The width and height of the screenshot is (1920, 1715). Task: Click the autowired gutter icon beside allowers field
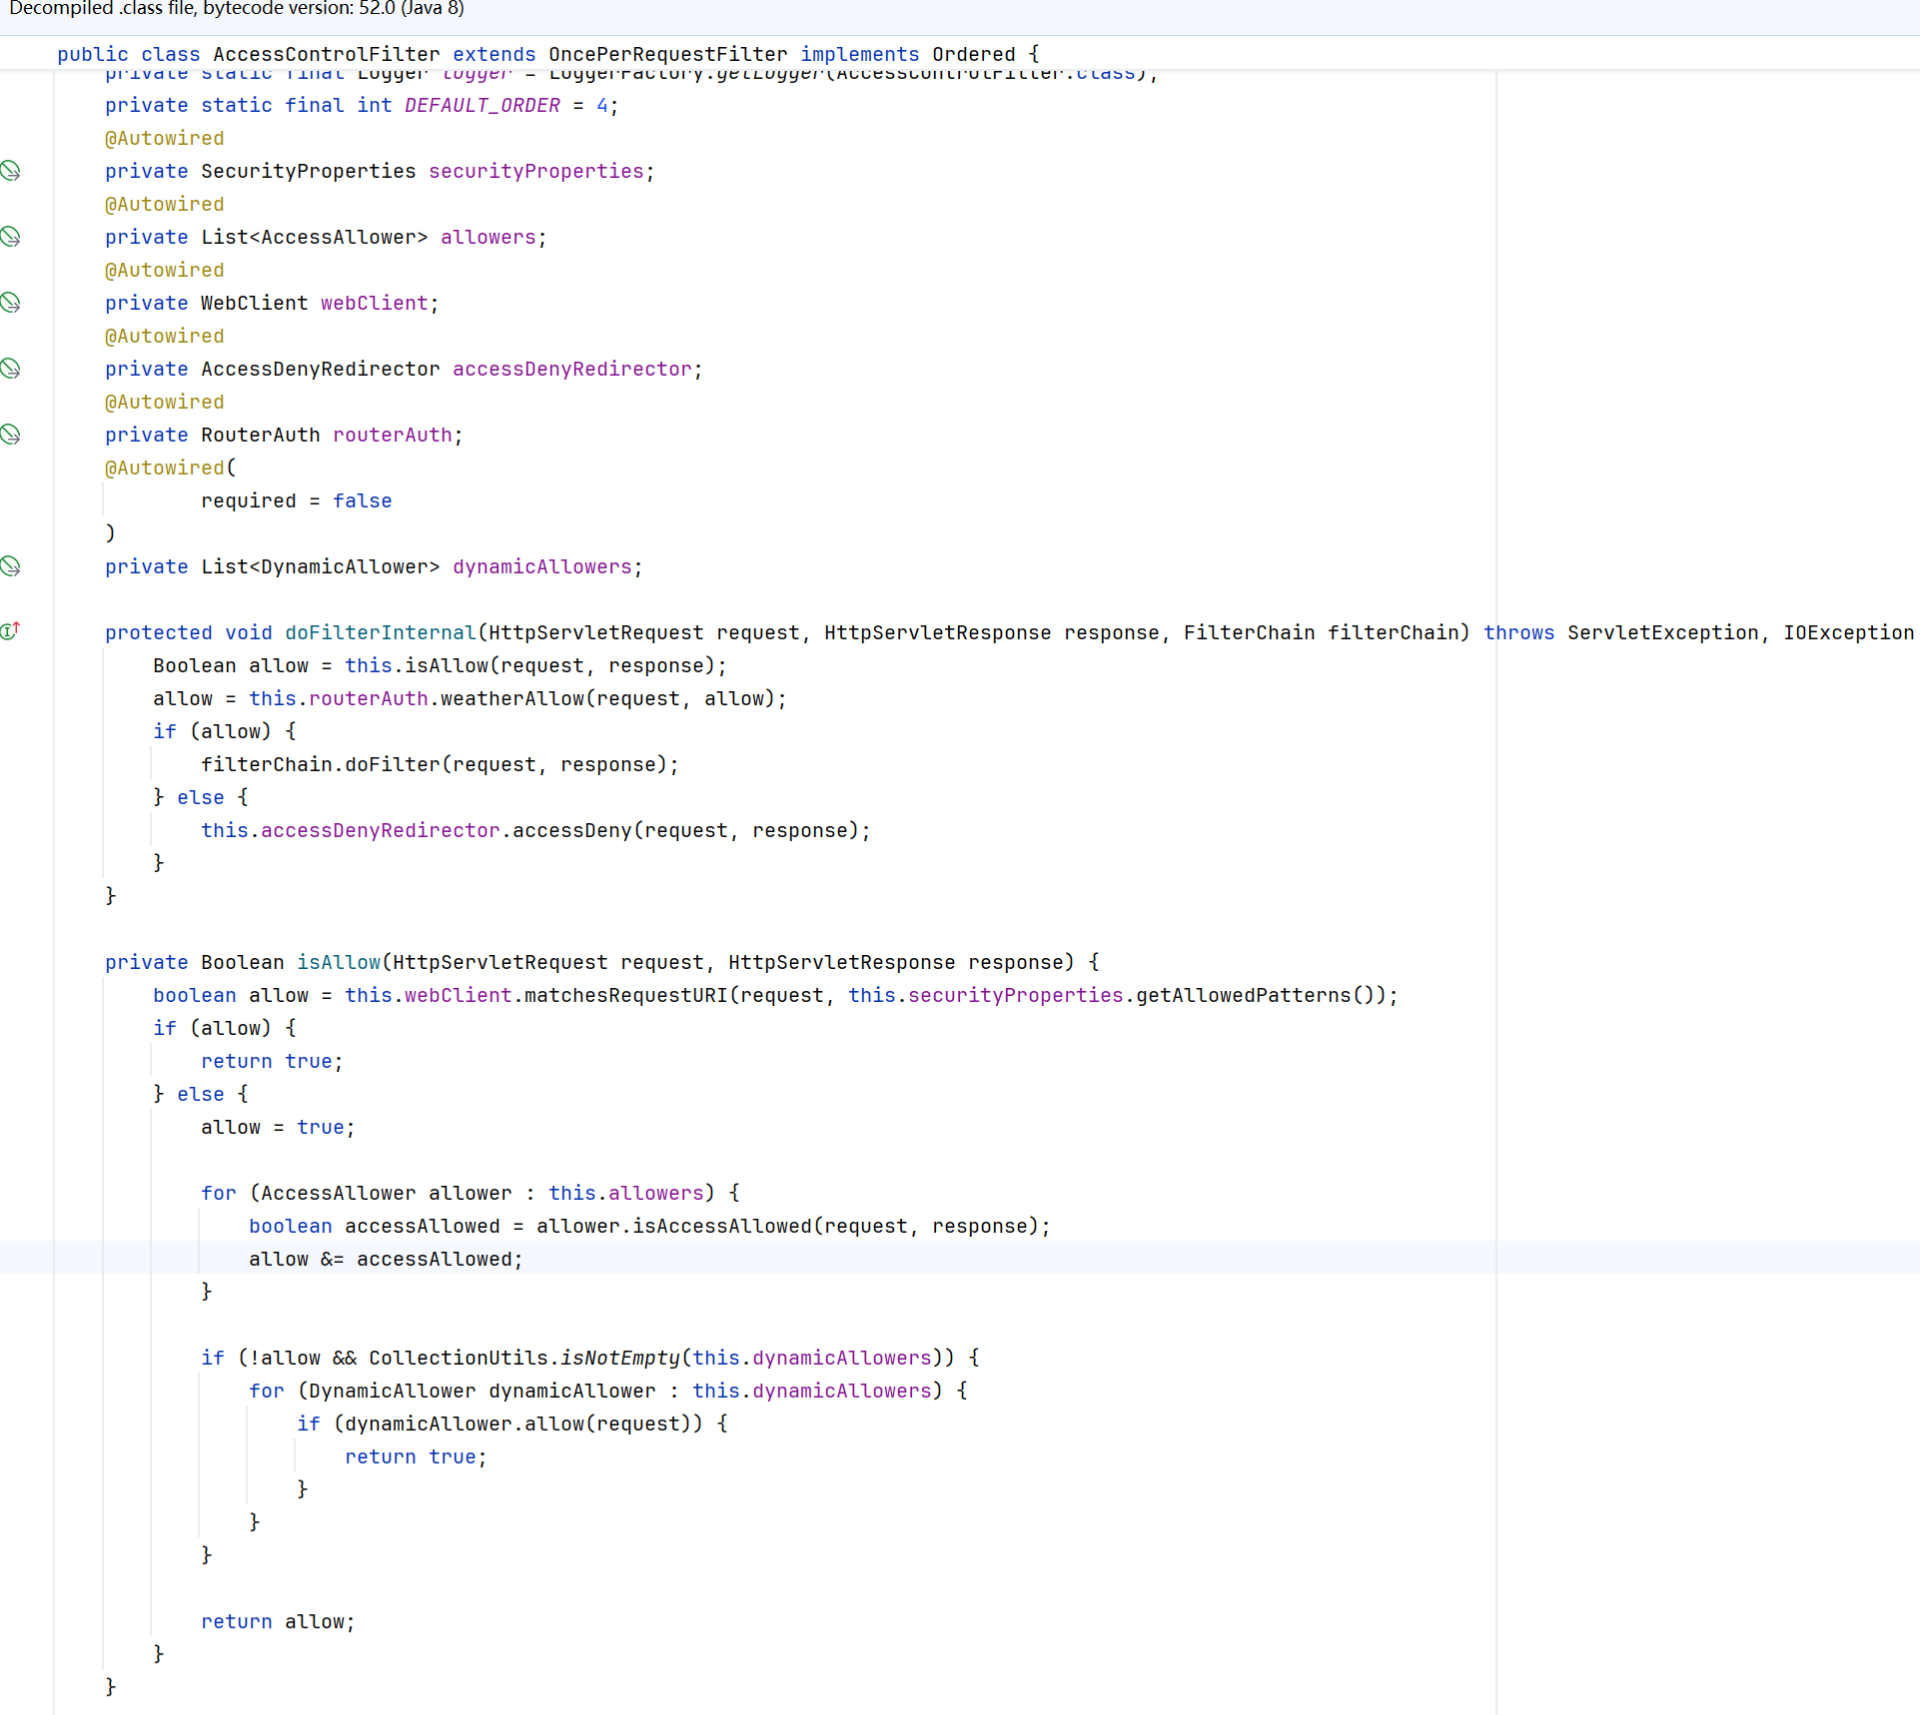pos(11,237)
